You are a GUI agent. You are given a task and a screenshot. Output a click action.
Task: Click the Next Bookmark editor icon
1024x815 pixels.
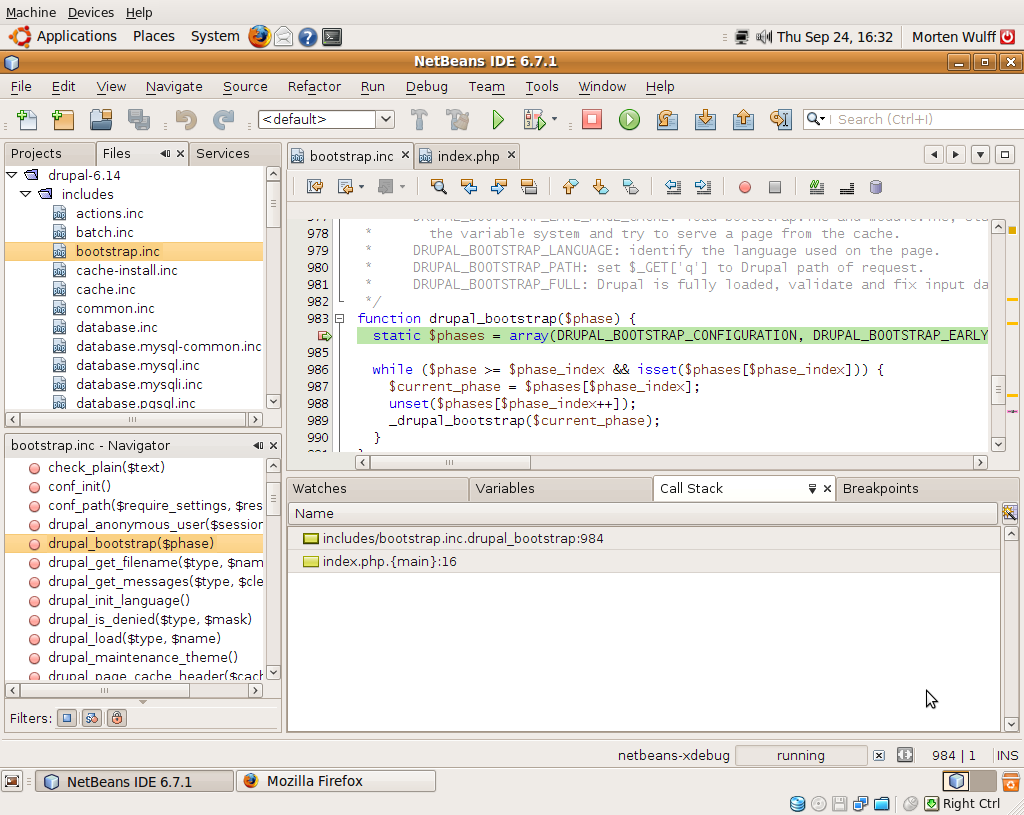[600, 187]
